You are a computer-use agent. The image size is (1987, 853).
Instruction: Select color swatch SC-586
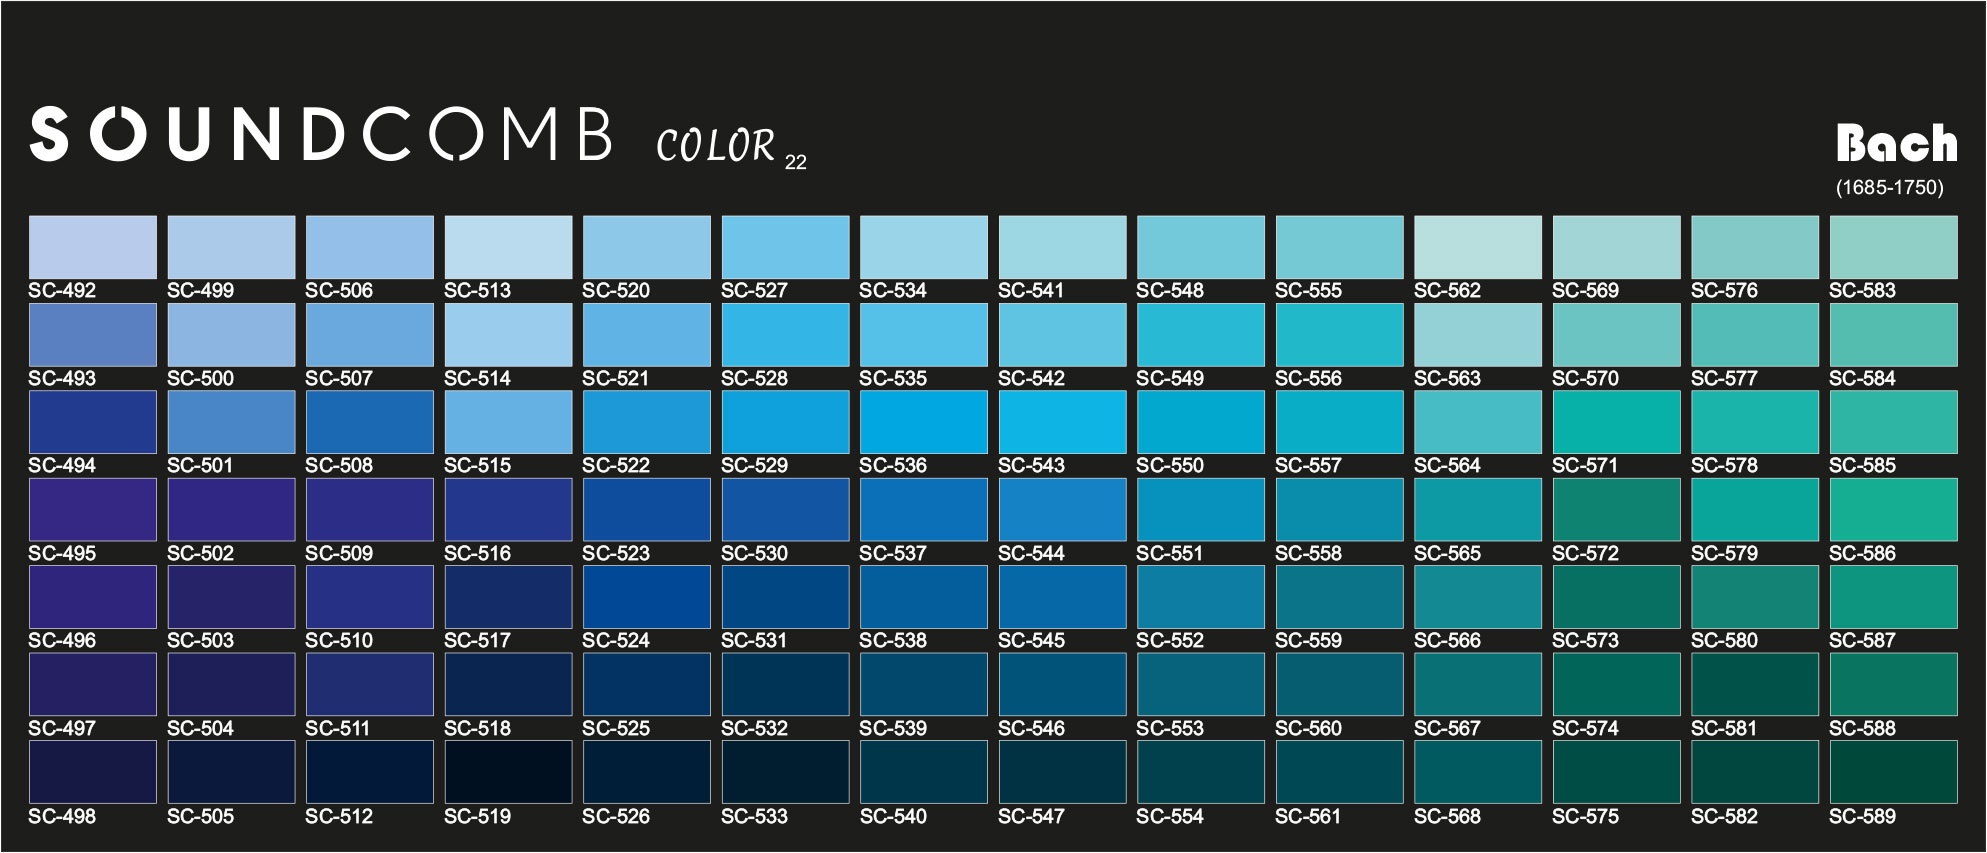coord(1893,510)
